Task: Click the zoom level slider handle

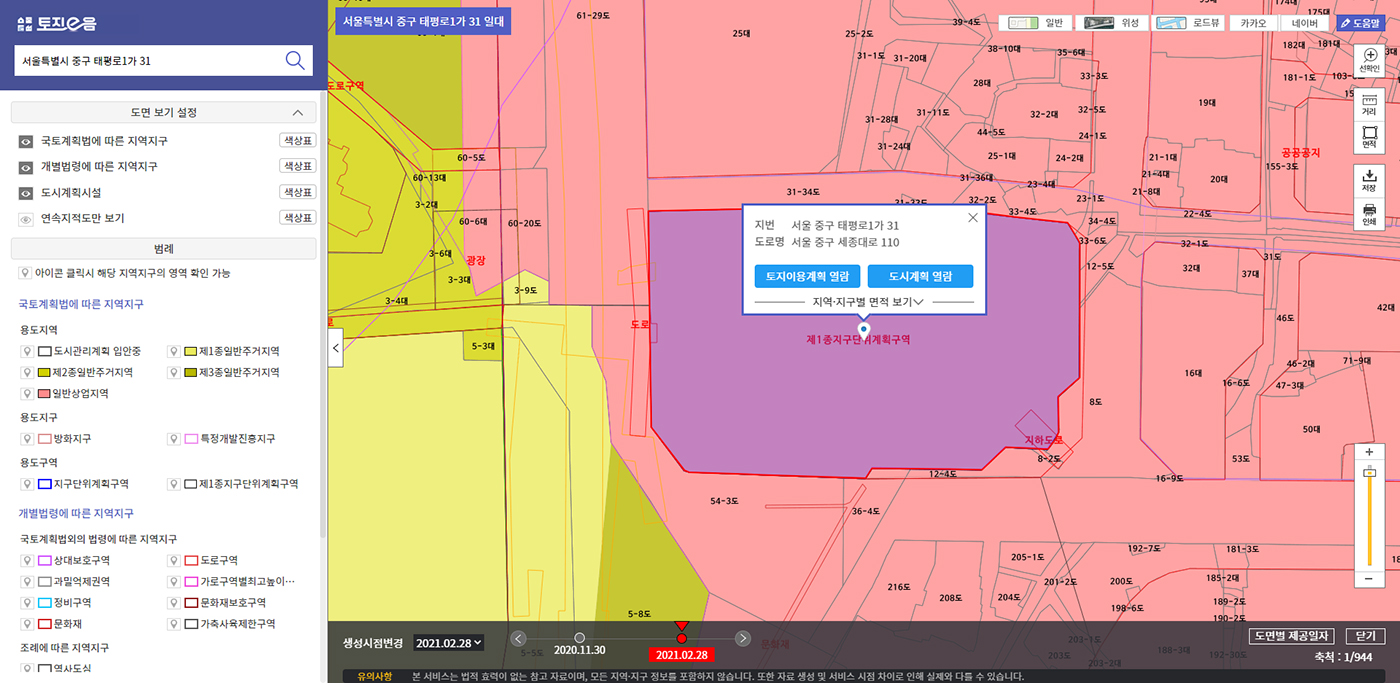Action: click(x=1369, y=473)
